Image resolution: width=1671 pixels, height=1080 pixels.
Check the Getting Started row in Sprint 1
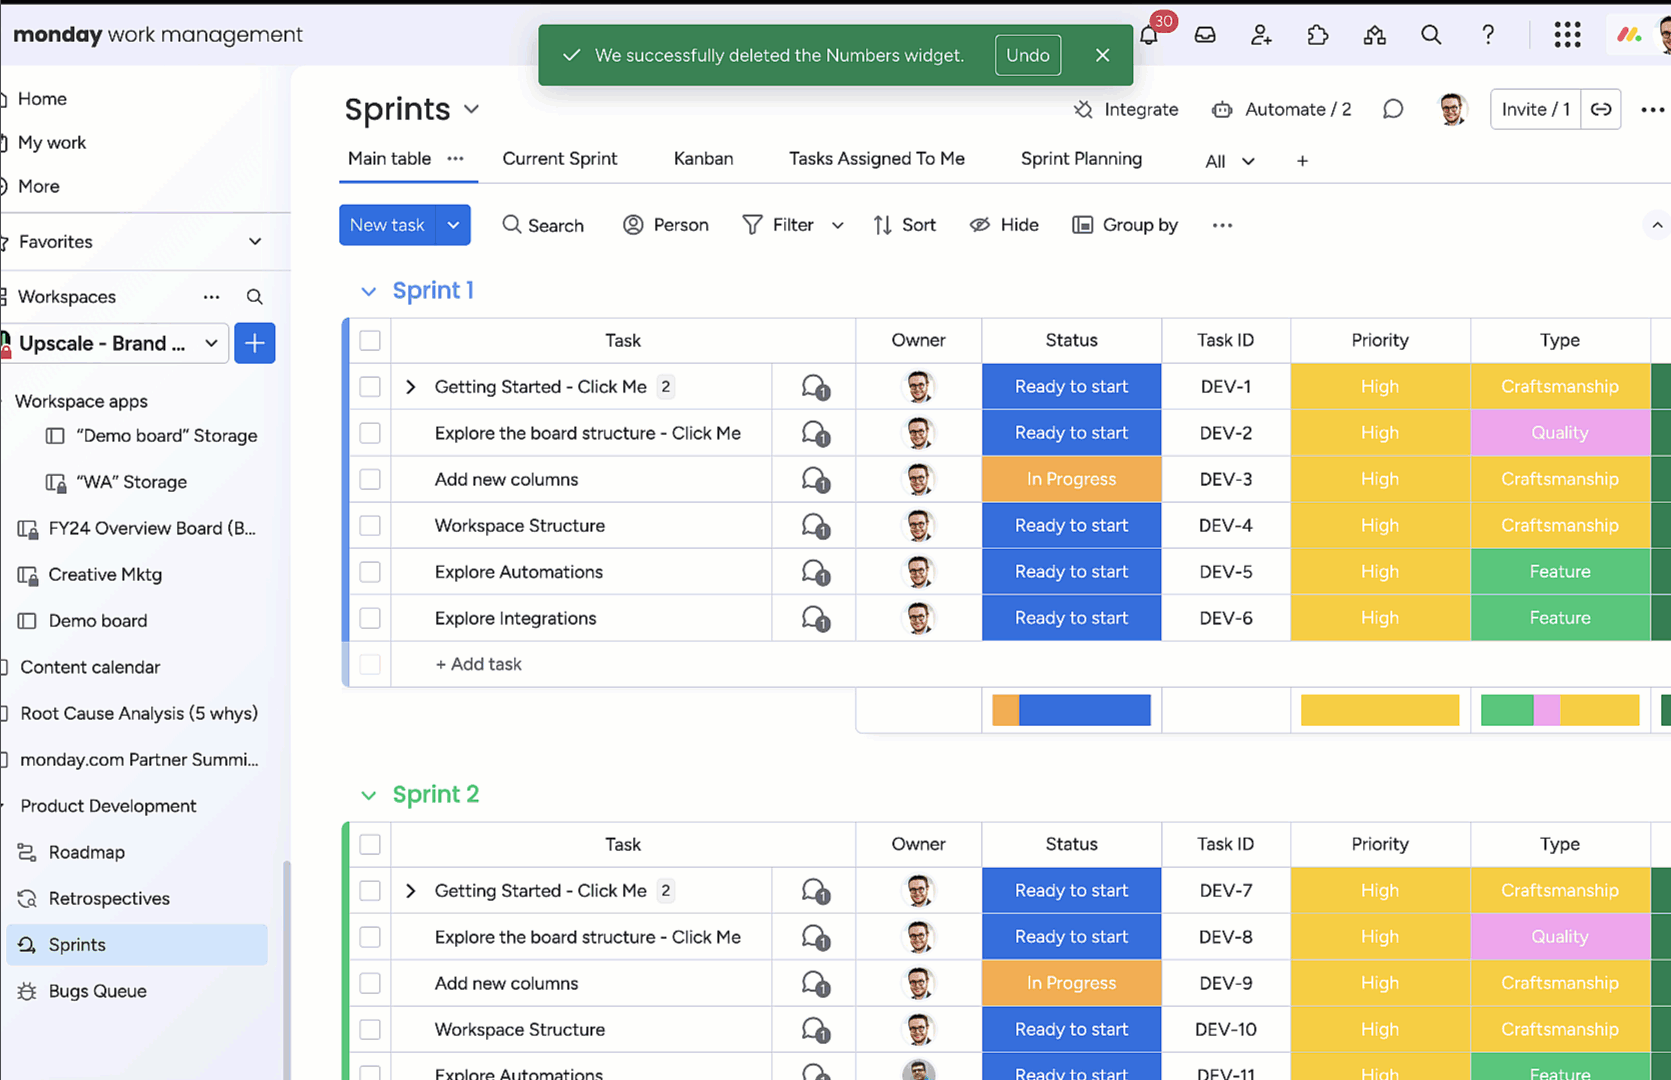[x=370, y=387]
